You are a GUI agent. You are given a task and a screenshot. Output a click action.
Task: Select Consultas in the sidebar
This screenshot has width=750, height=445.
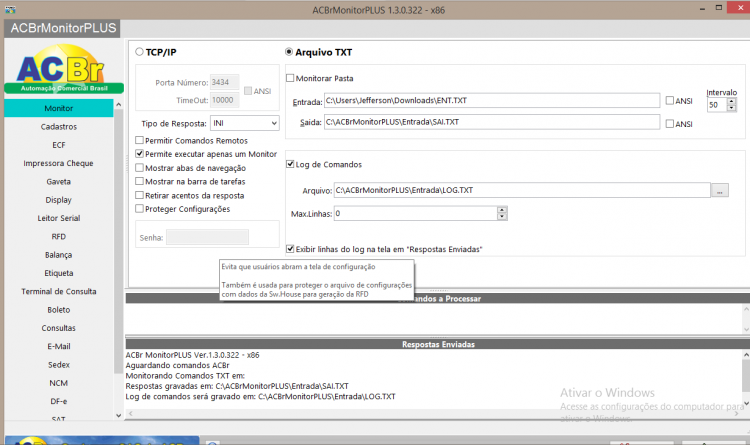59,328
